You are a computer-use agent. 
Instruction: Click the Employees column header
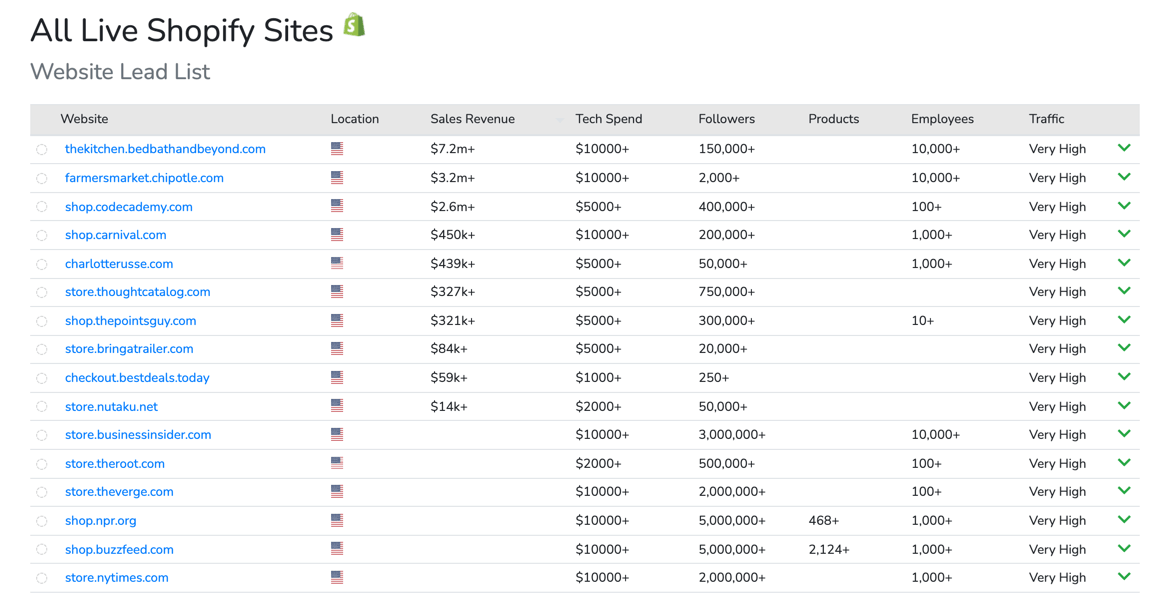pos(942,118)
